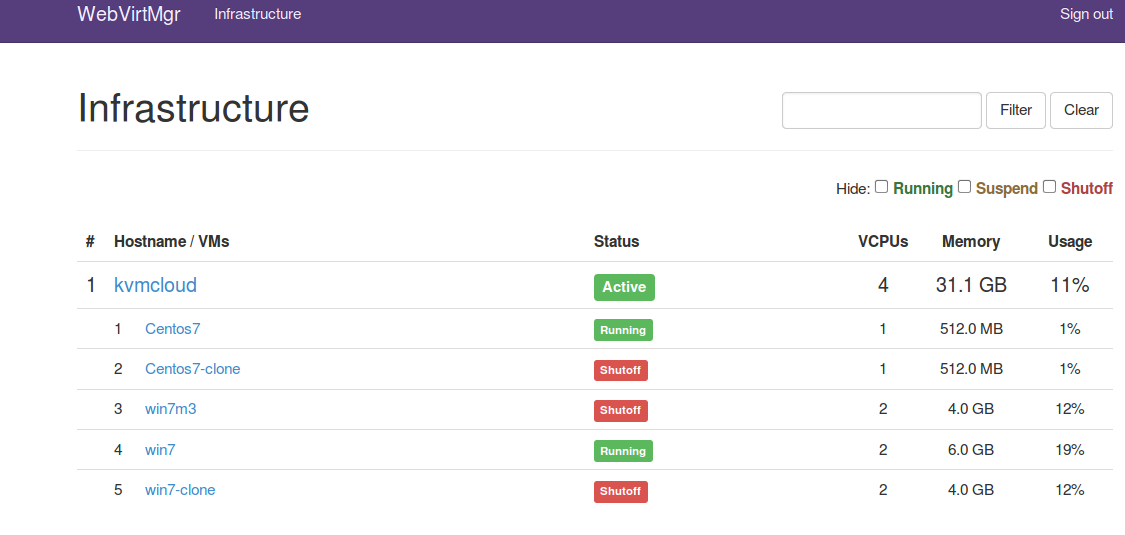1125x535 pixels.
Task: Click the Filter button
Action: [x=1016, y=110]
